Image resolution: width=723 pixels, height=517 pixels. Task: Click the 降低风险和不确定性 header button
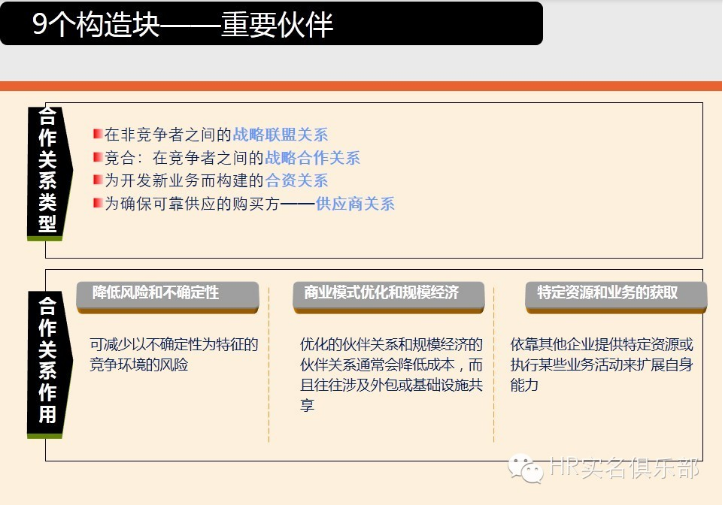(167, 297)
